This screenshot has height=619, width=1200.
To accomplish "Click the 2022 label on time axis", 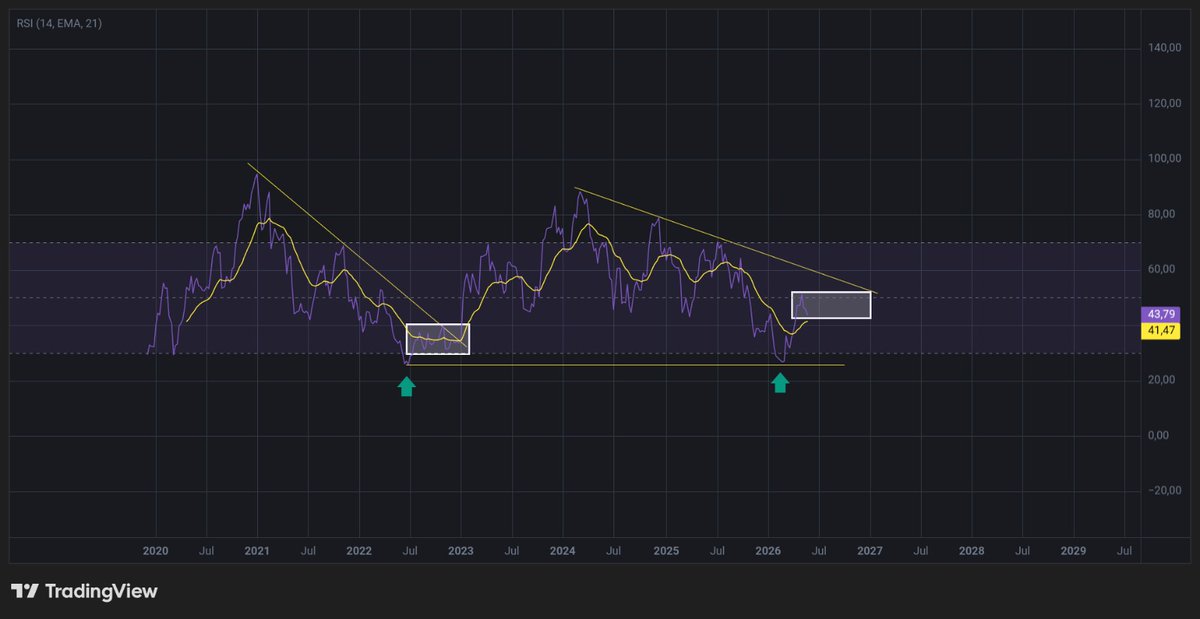I will 359,551.
